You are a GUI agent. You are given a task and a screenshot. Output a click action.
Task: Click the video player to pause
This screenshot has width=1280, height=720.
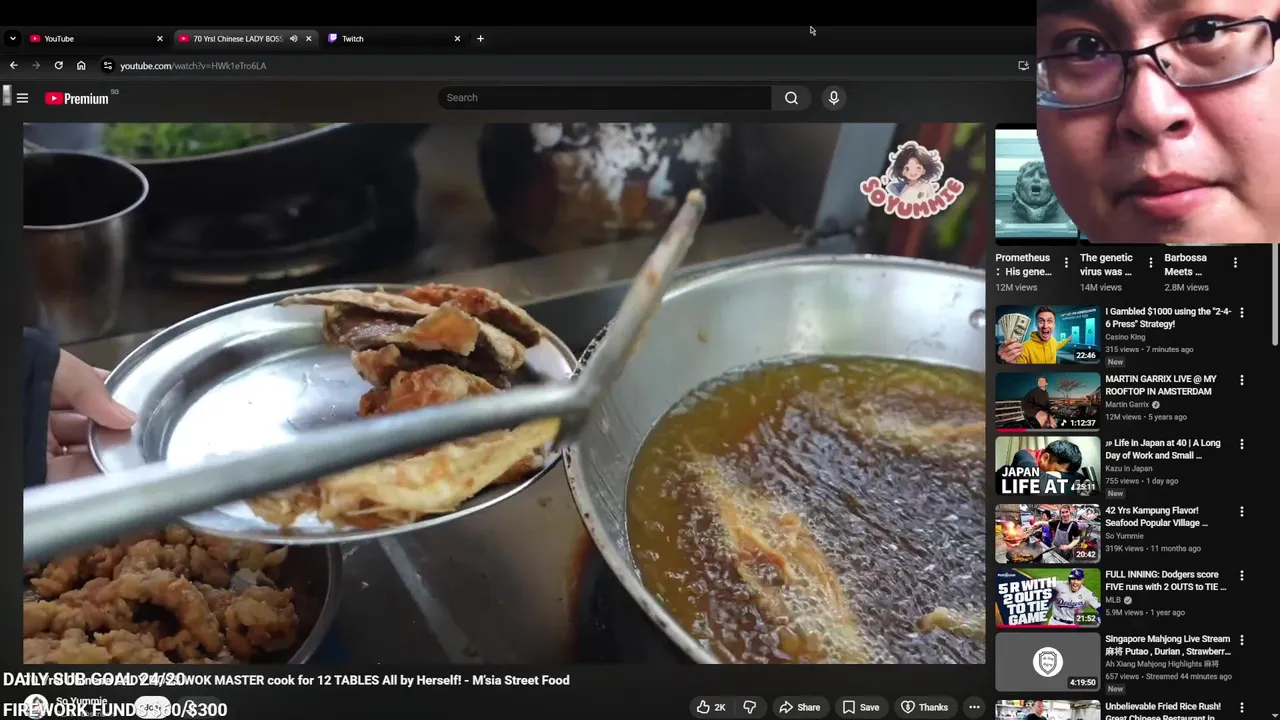pos(504,393)
